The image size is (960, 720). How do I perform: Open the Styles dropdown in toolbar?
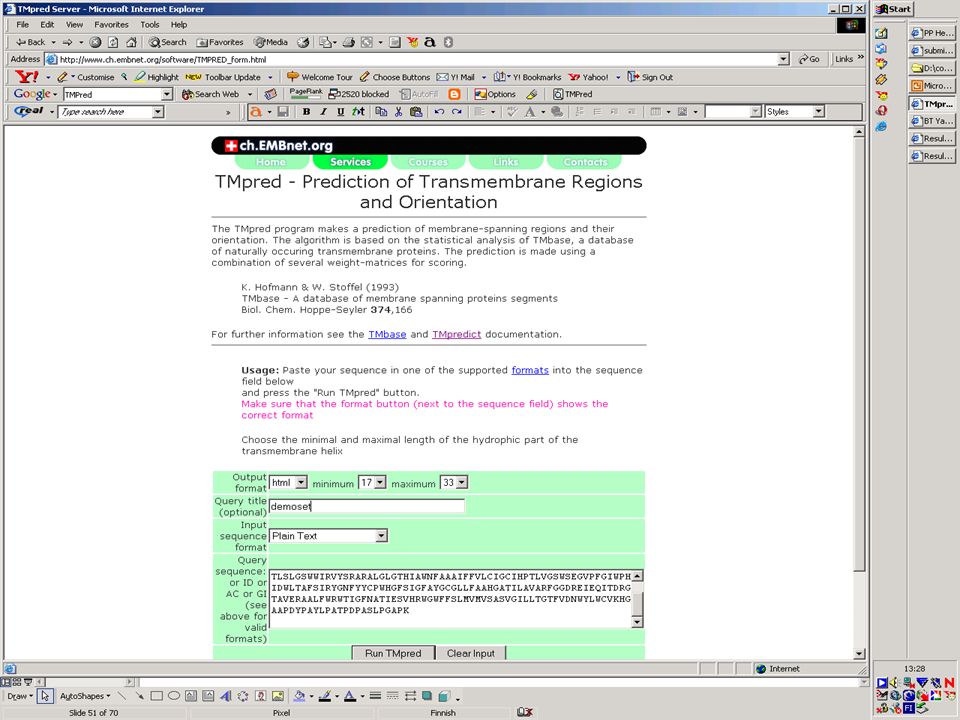click(x=818, y=111)
